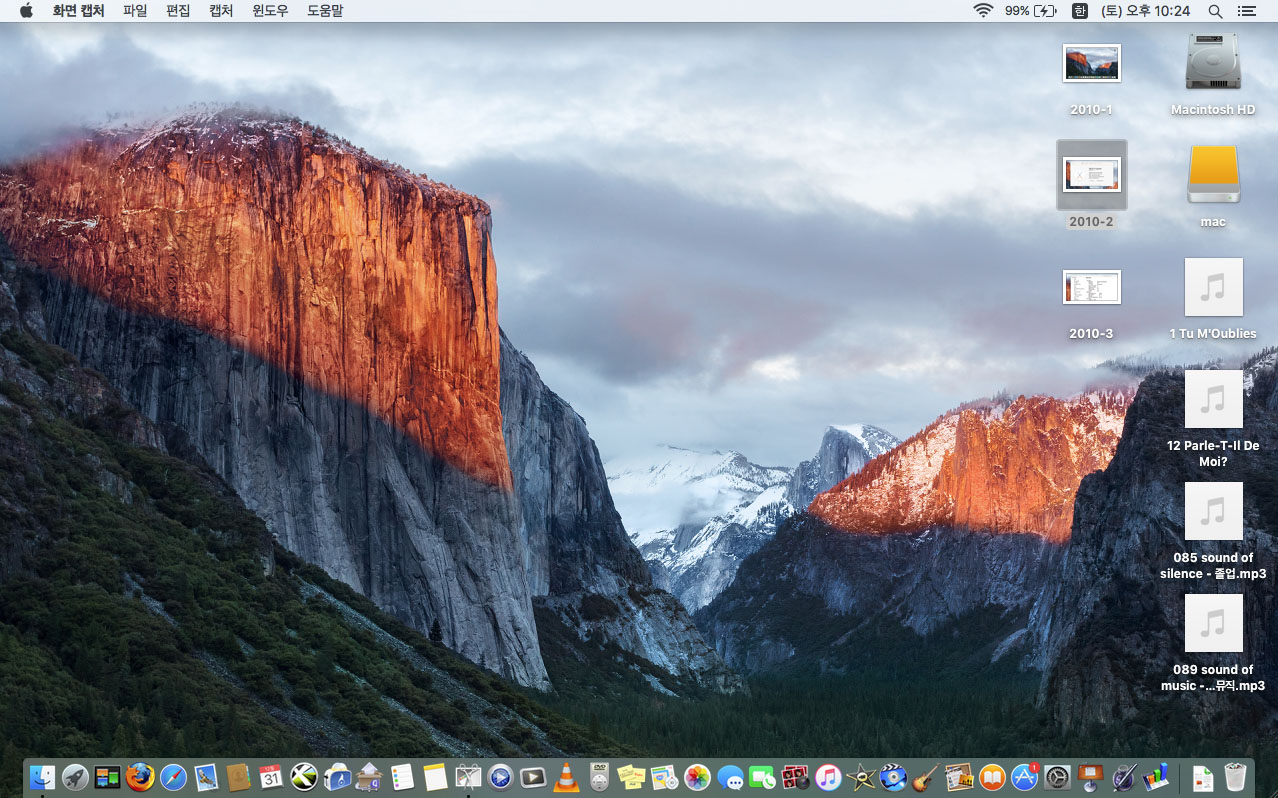The image size is (1278, 798).
Task: Launch the Photos app in Dock
Action: click(697, 777)
